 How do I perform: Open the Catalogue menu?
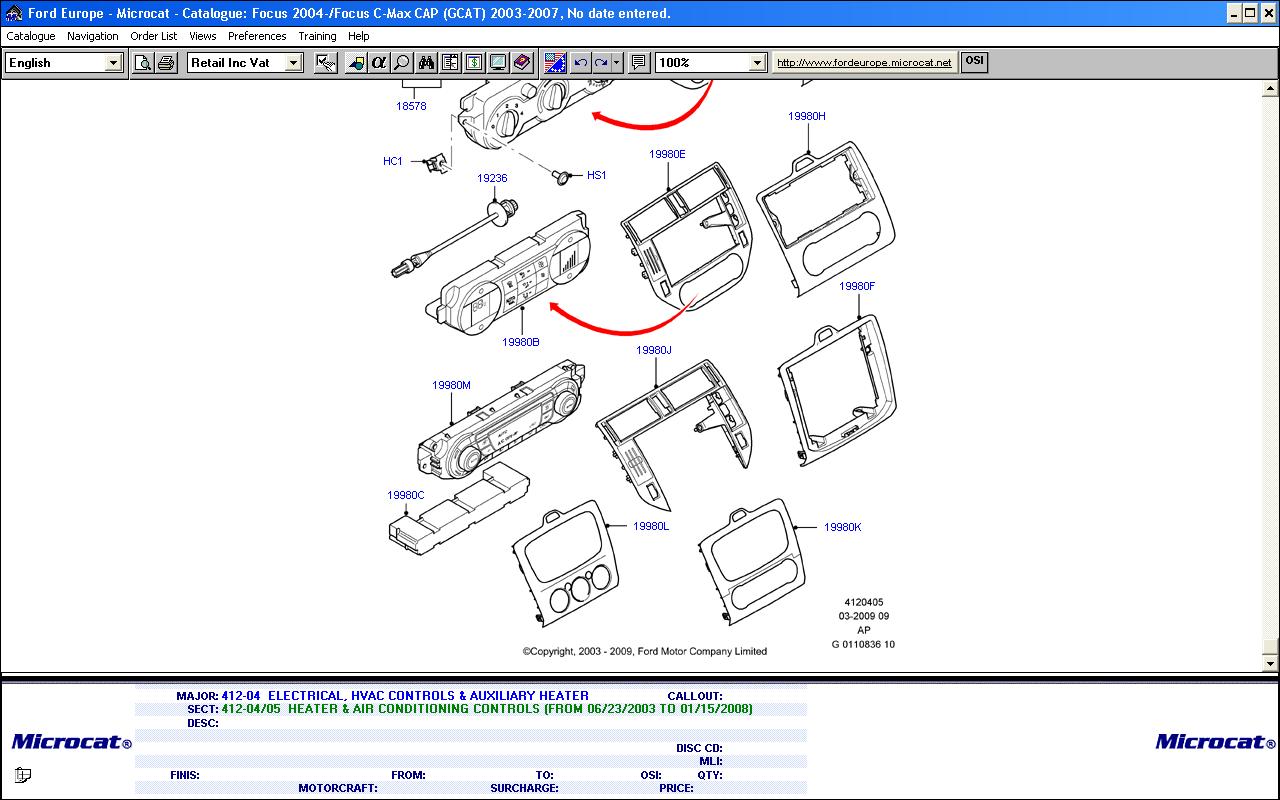[31, 36]
